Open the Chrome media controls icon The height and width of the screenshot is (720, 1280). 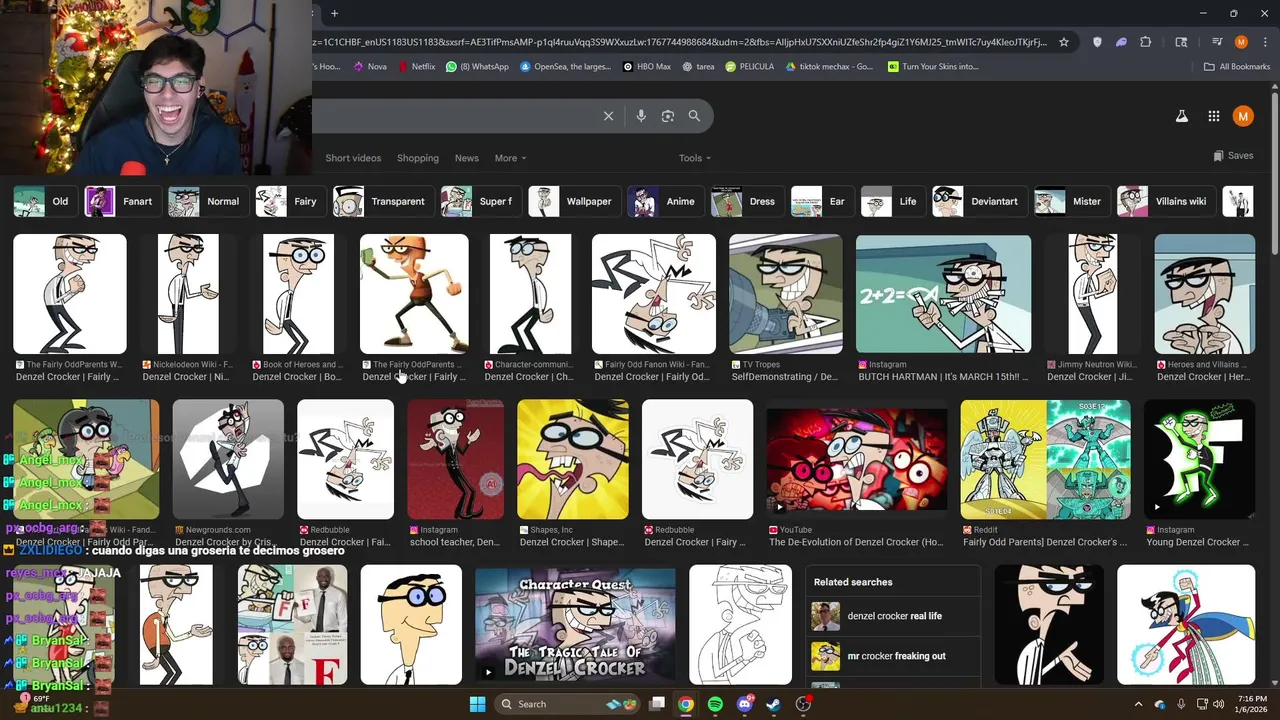[1217, 42]
